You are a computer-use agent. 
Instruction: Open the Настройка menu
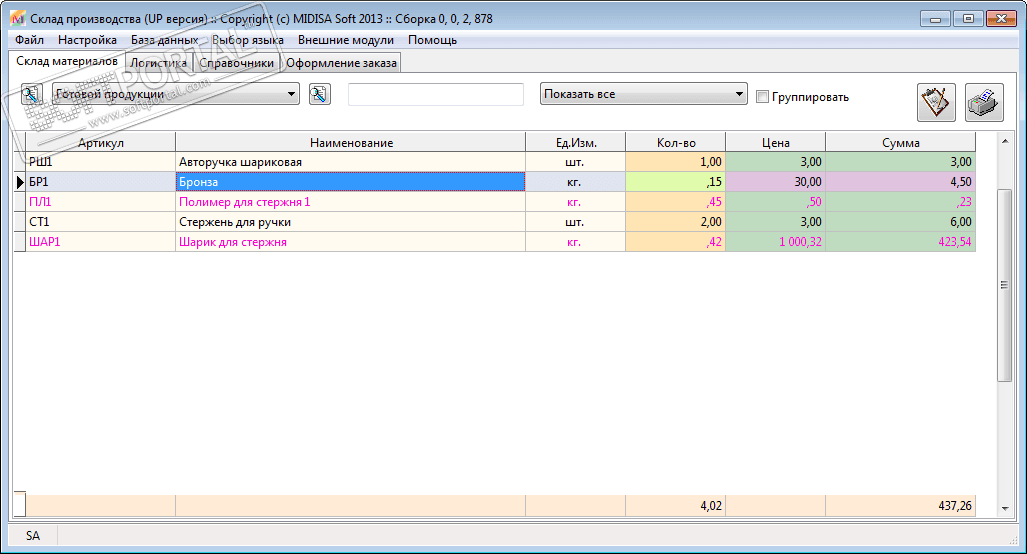coord(87,40)
